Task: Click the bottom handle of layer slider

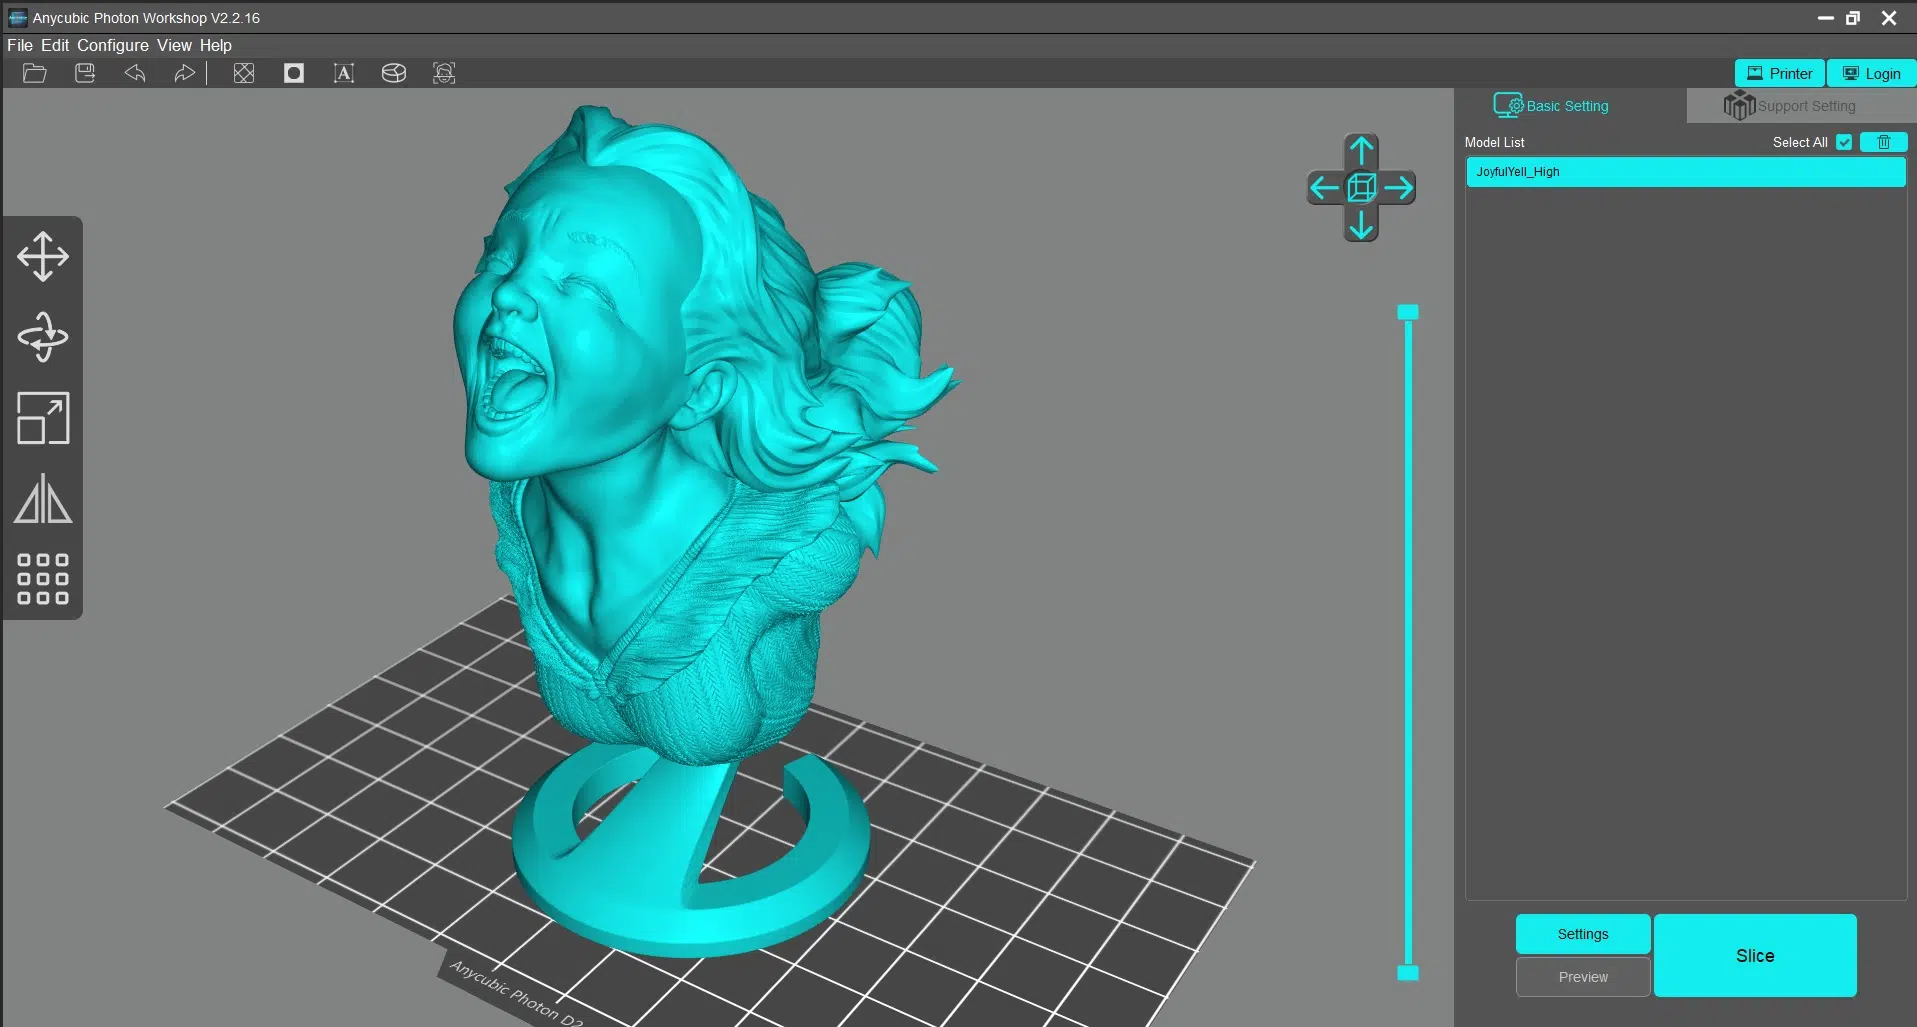Action: pyautogui.click(x=1408, y=973)
